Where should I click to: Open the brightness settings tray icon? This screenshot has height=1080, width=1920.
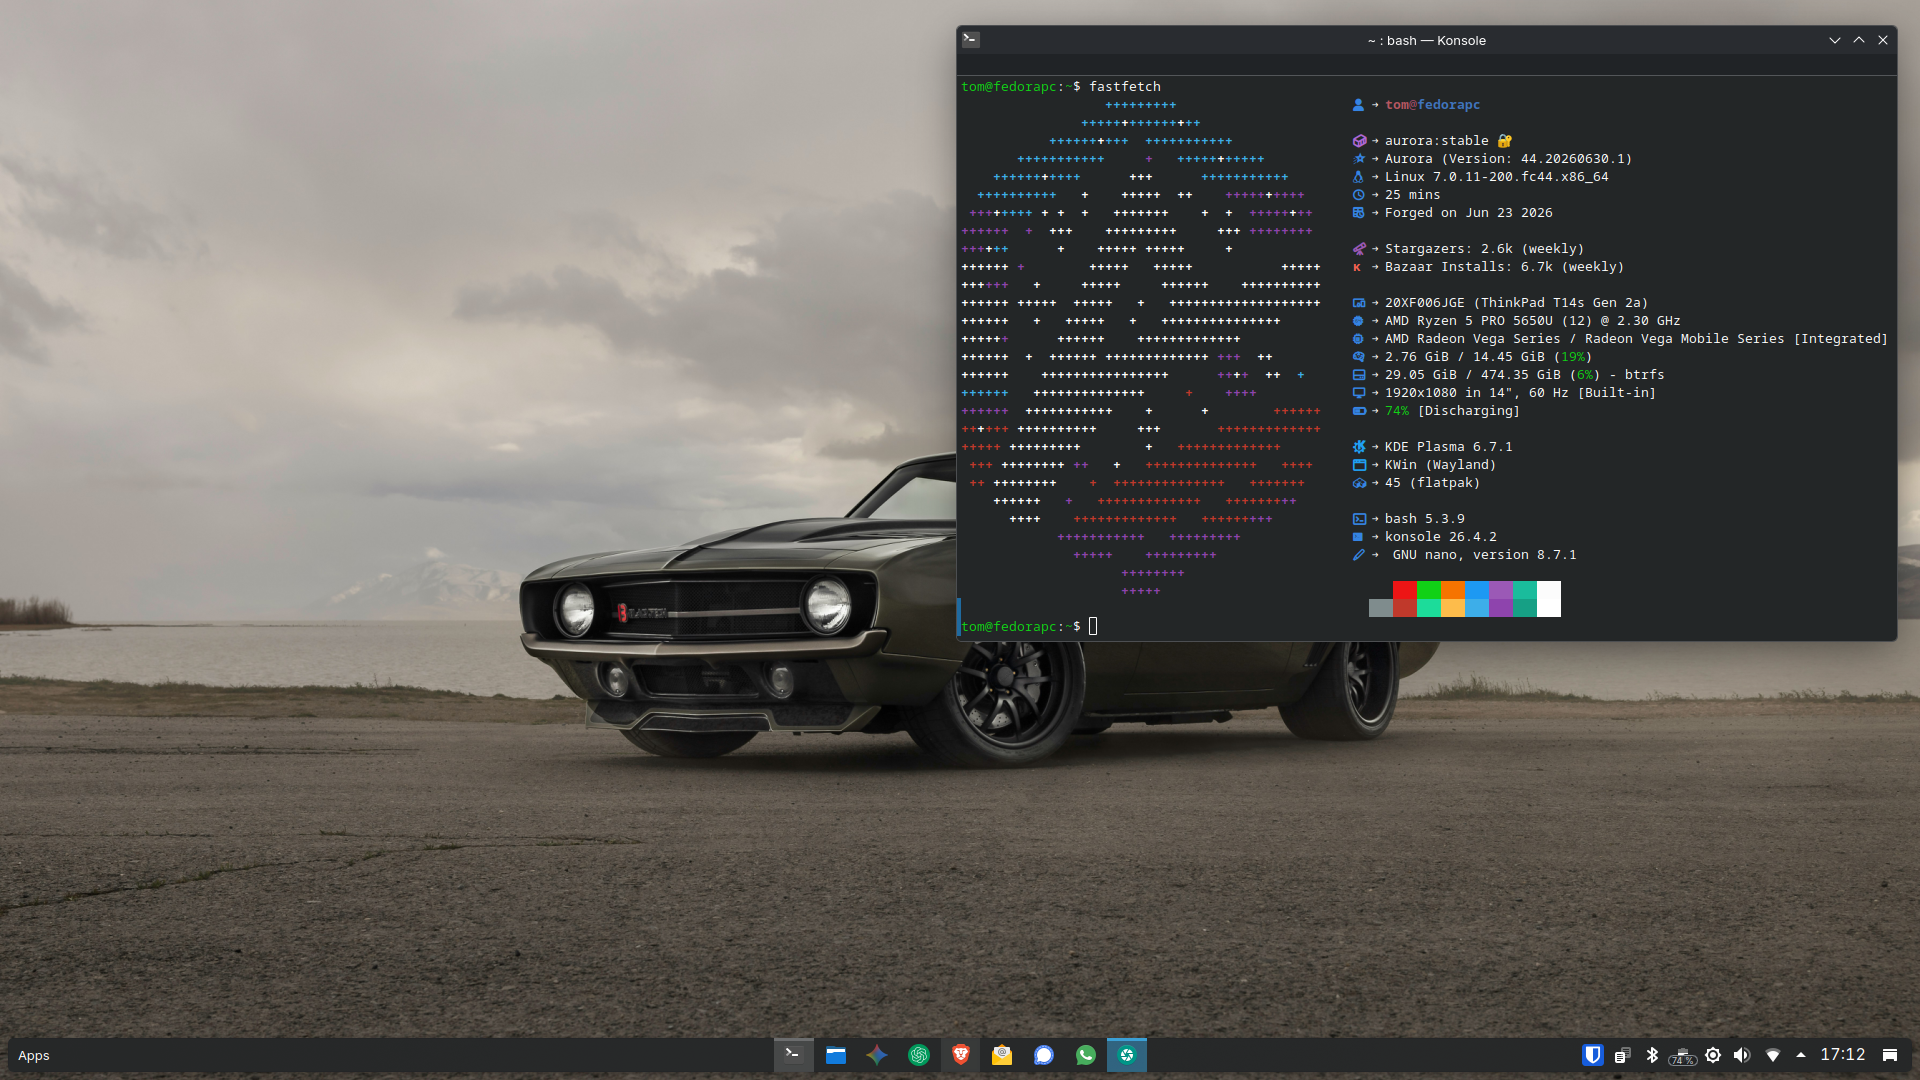(x=1713, y=1055)
